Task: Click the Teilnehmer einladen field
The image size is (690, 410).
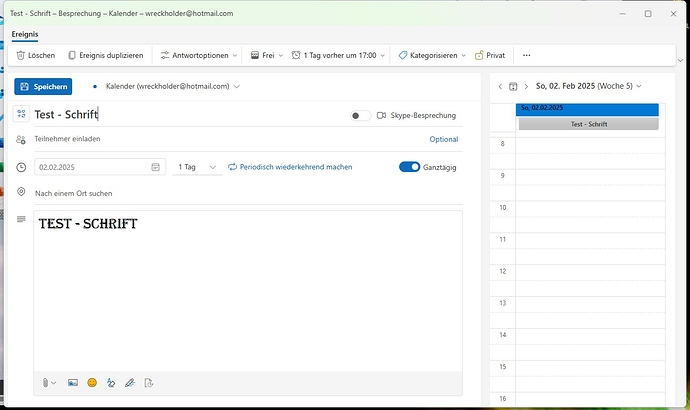Action: coord(229,139)
